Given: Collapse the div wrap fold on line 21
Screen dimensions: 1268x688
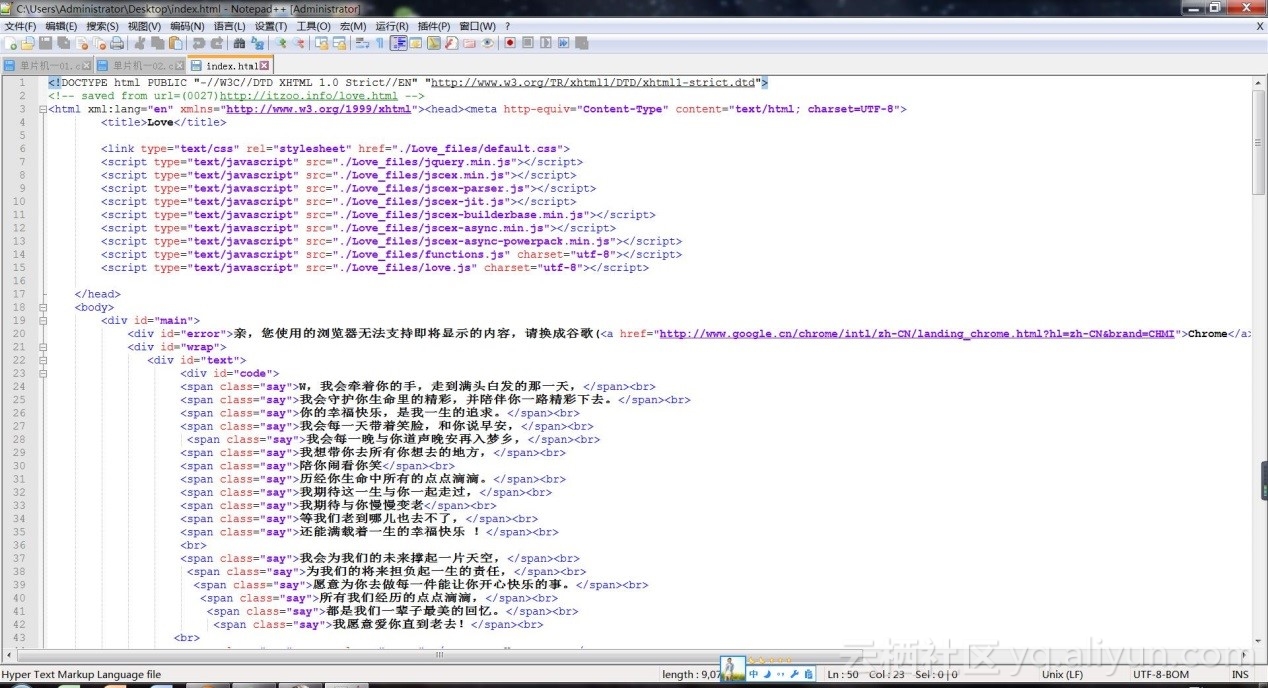Looking at the screenshot, I should [x=42, y=347].
